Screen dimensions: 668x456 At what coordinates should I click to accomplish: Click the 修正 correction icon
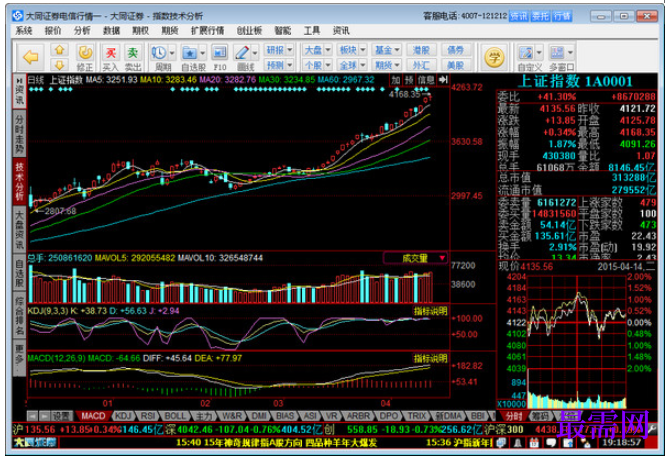point(85,53)
